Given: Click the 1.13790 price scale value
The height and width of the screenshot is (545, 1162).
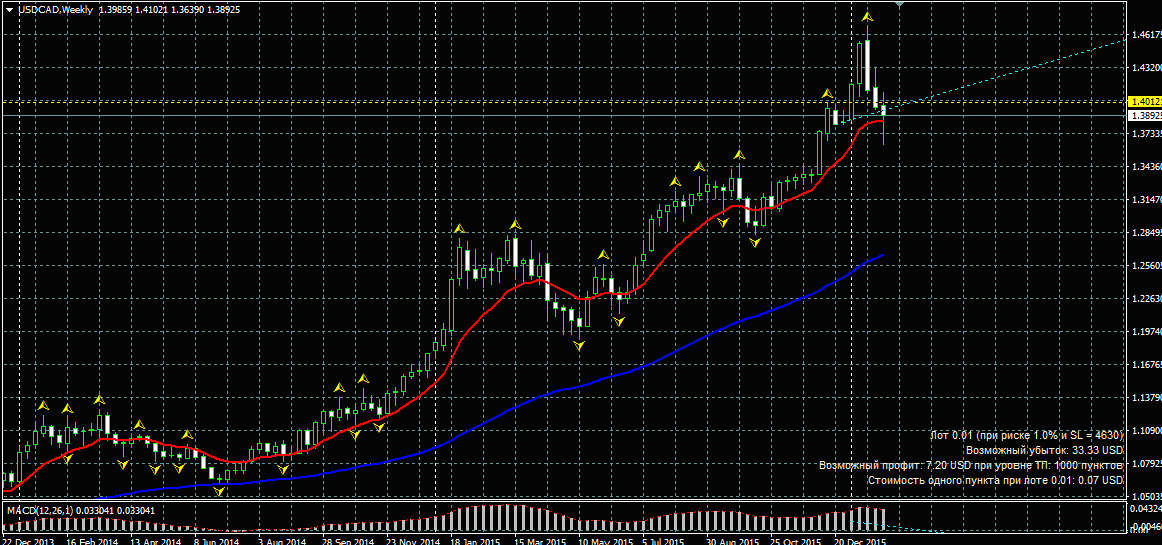Looking at the screenshot, I should coord(1146,397).
